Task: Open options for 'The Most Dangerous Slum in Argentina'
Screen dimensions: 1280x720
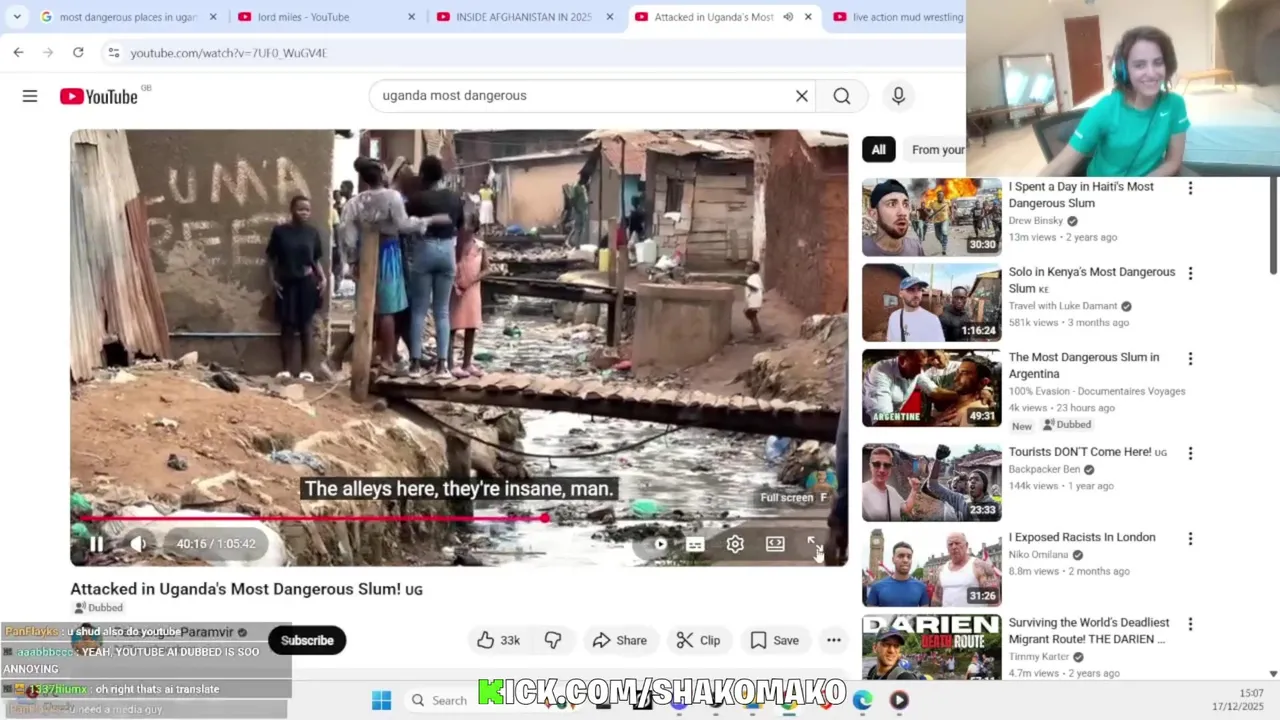Action: (x=1190, y=358)
